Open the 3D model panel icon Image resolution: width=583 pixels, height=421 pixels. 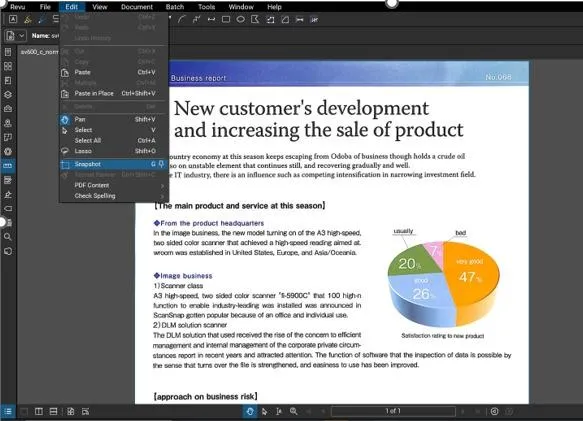click(x=8, y=251)
